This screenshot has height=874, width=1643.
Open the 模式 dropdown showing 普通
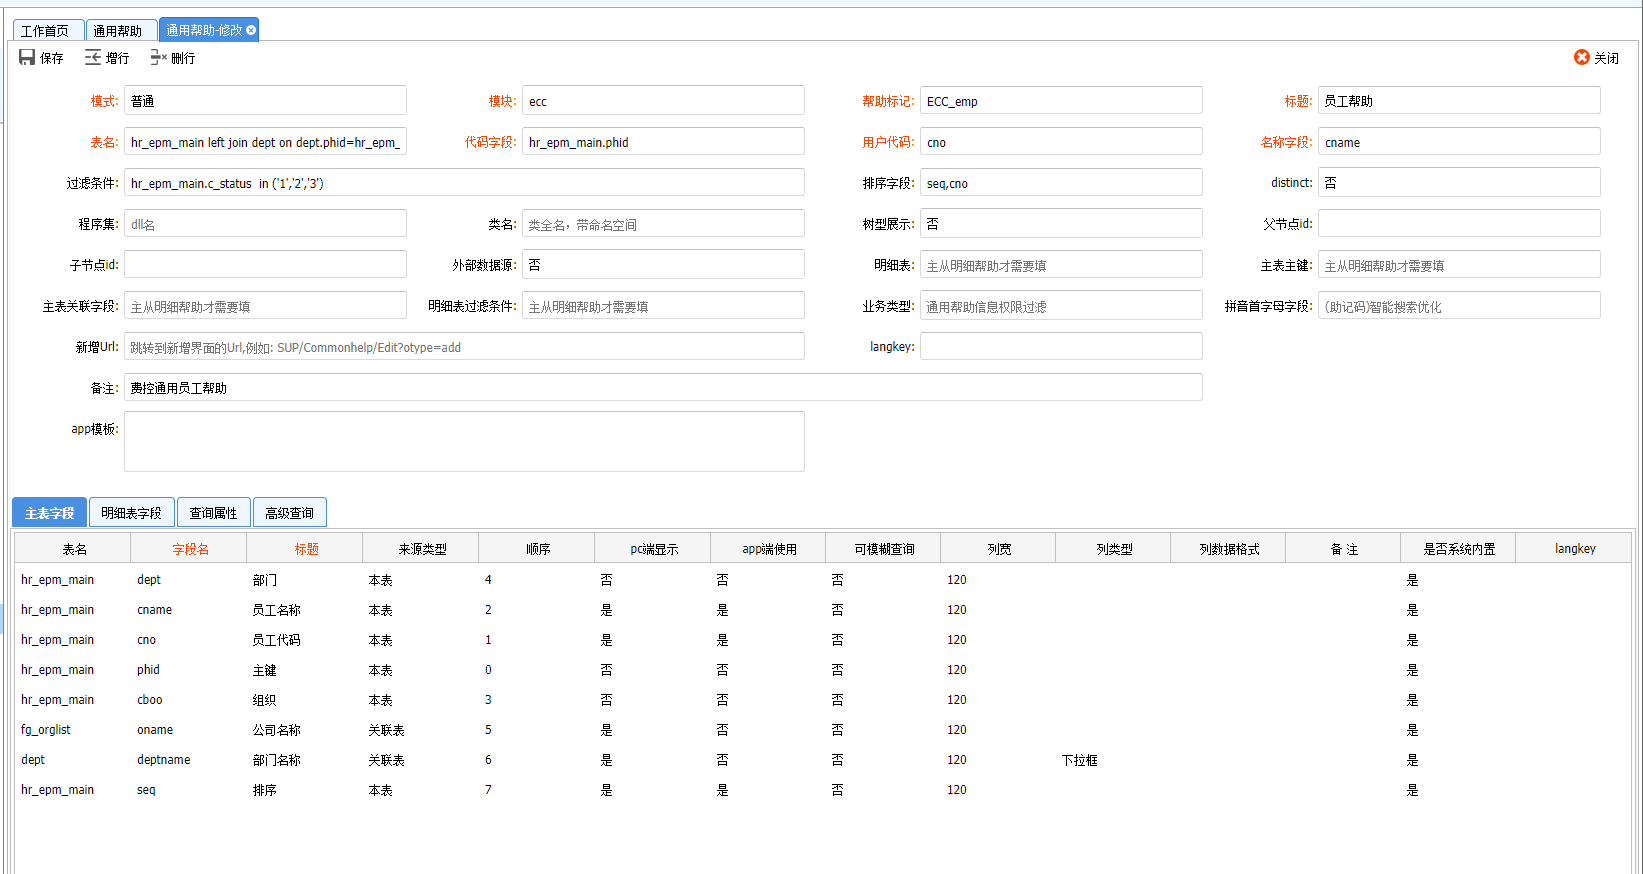tap(265, 100)
